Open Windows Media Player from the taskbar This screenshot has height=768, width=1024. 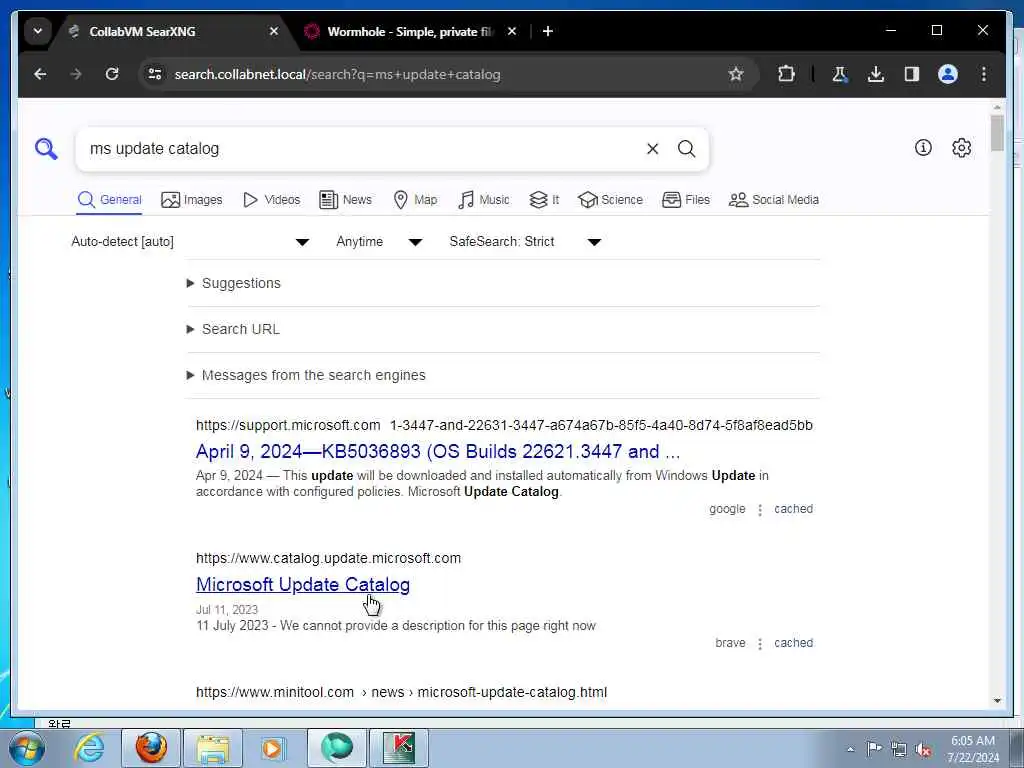pos(274,748)
